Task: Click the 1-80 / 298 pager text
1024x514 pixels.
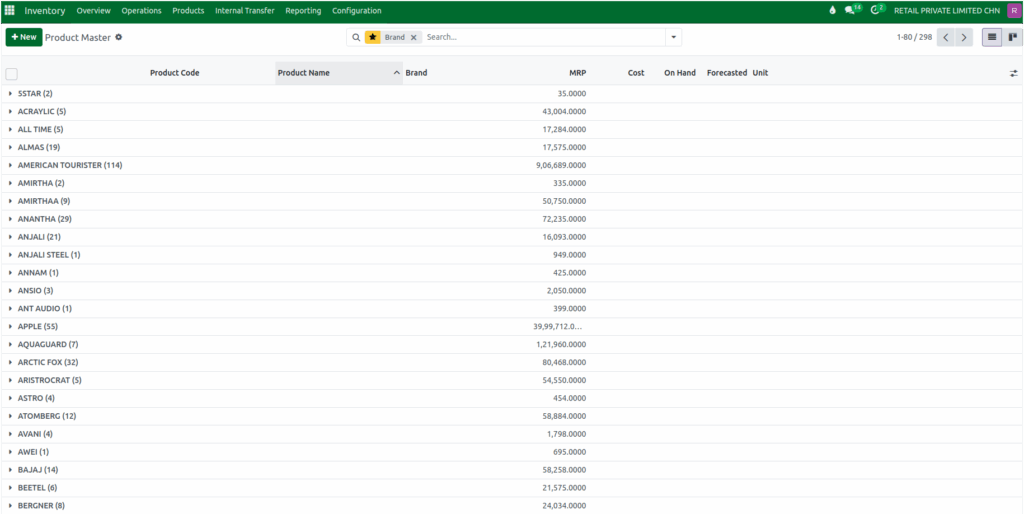Action: tap(914, 37)
